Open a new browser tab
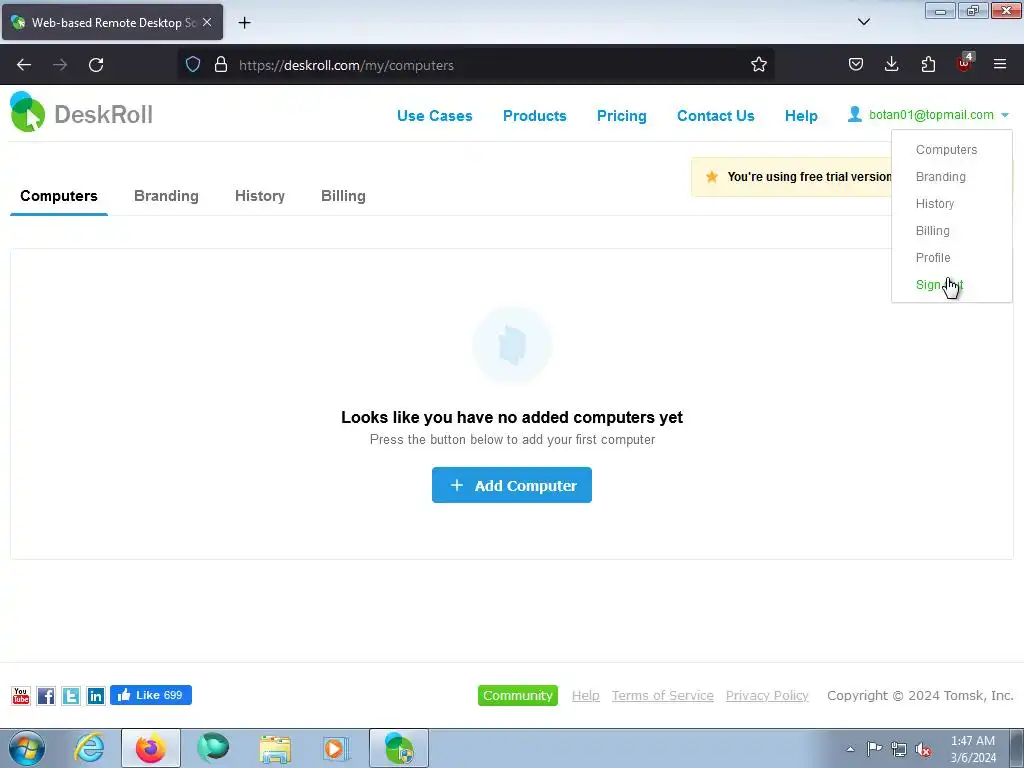 coord(244,23)
